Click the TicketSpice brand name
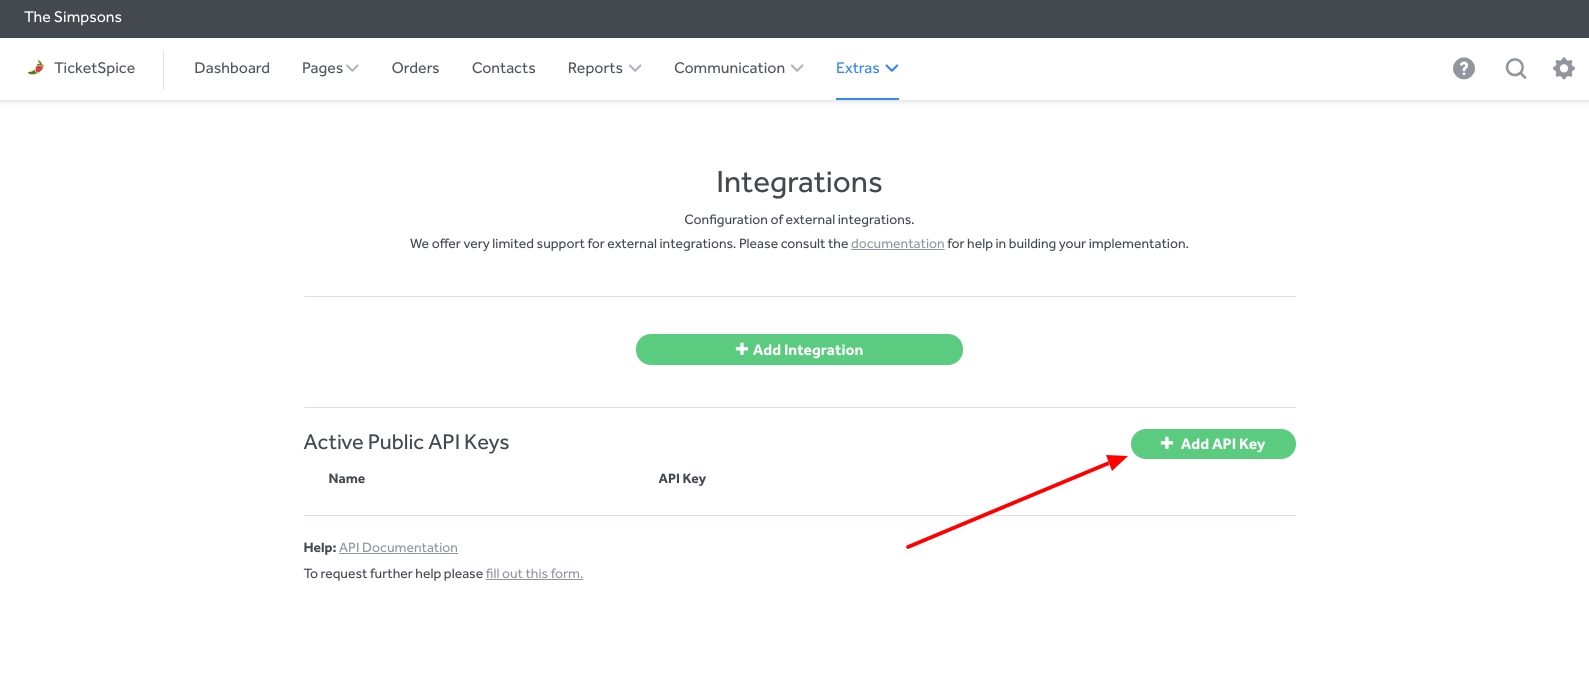 pos(95,68)
